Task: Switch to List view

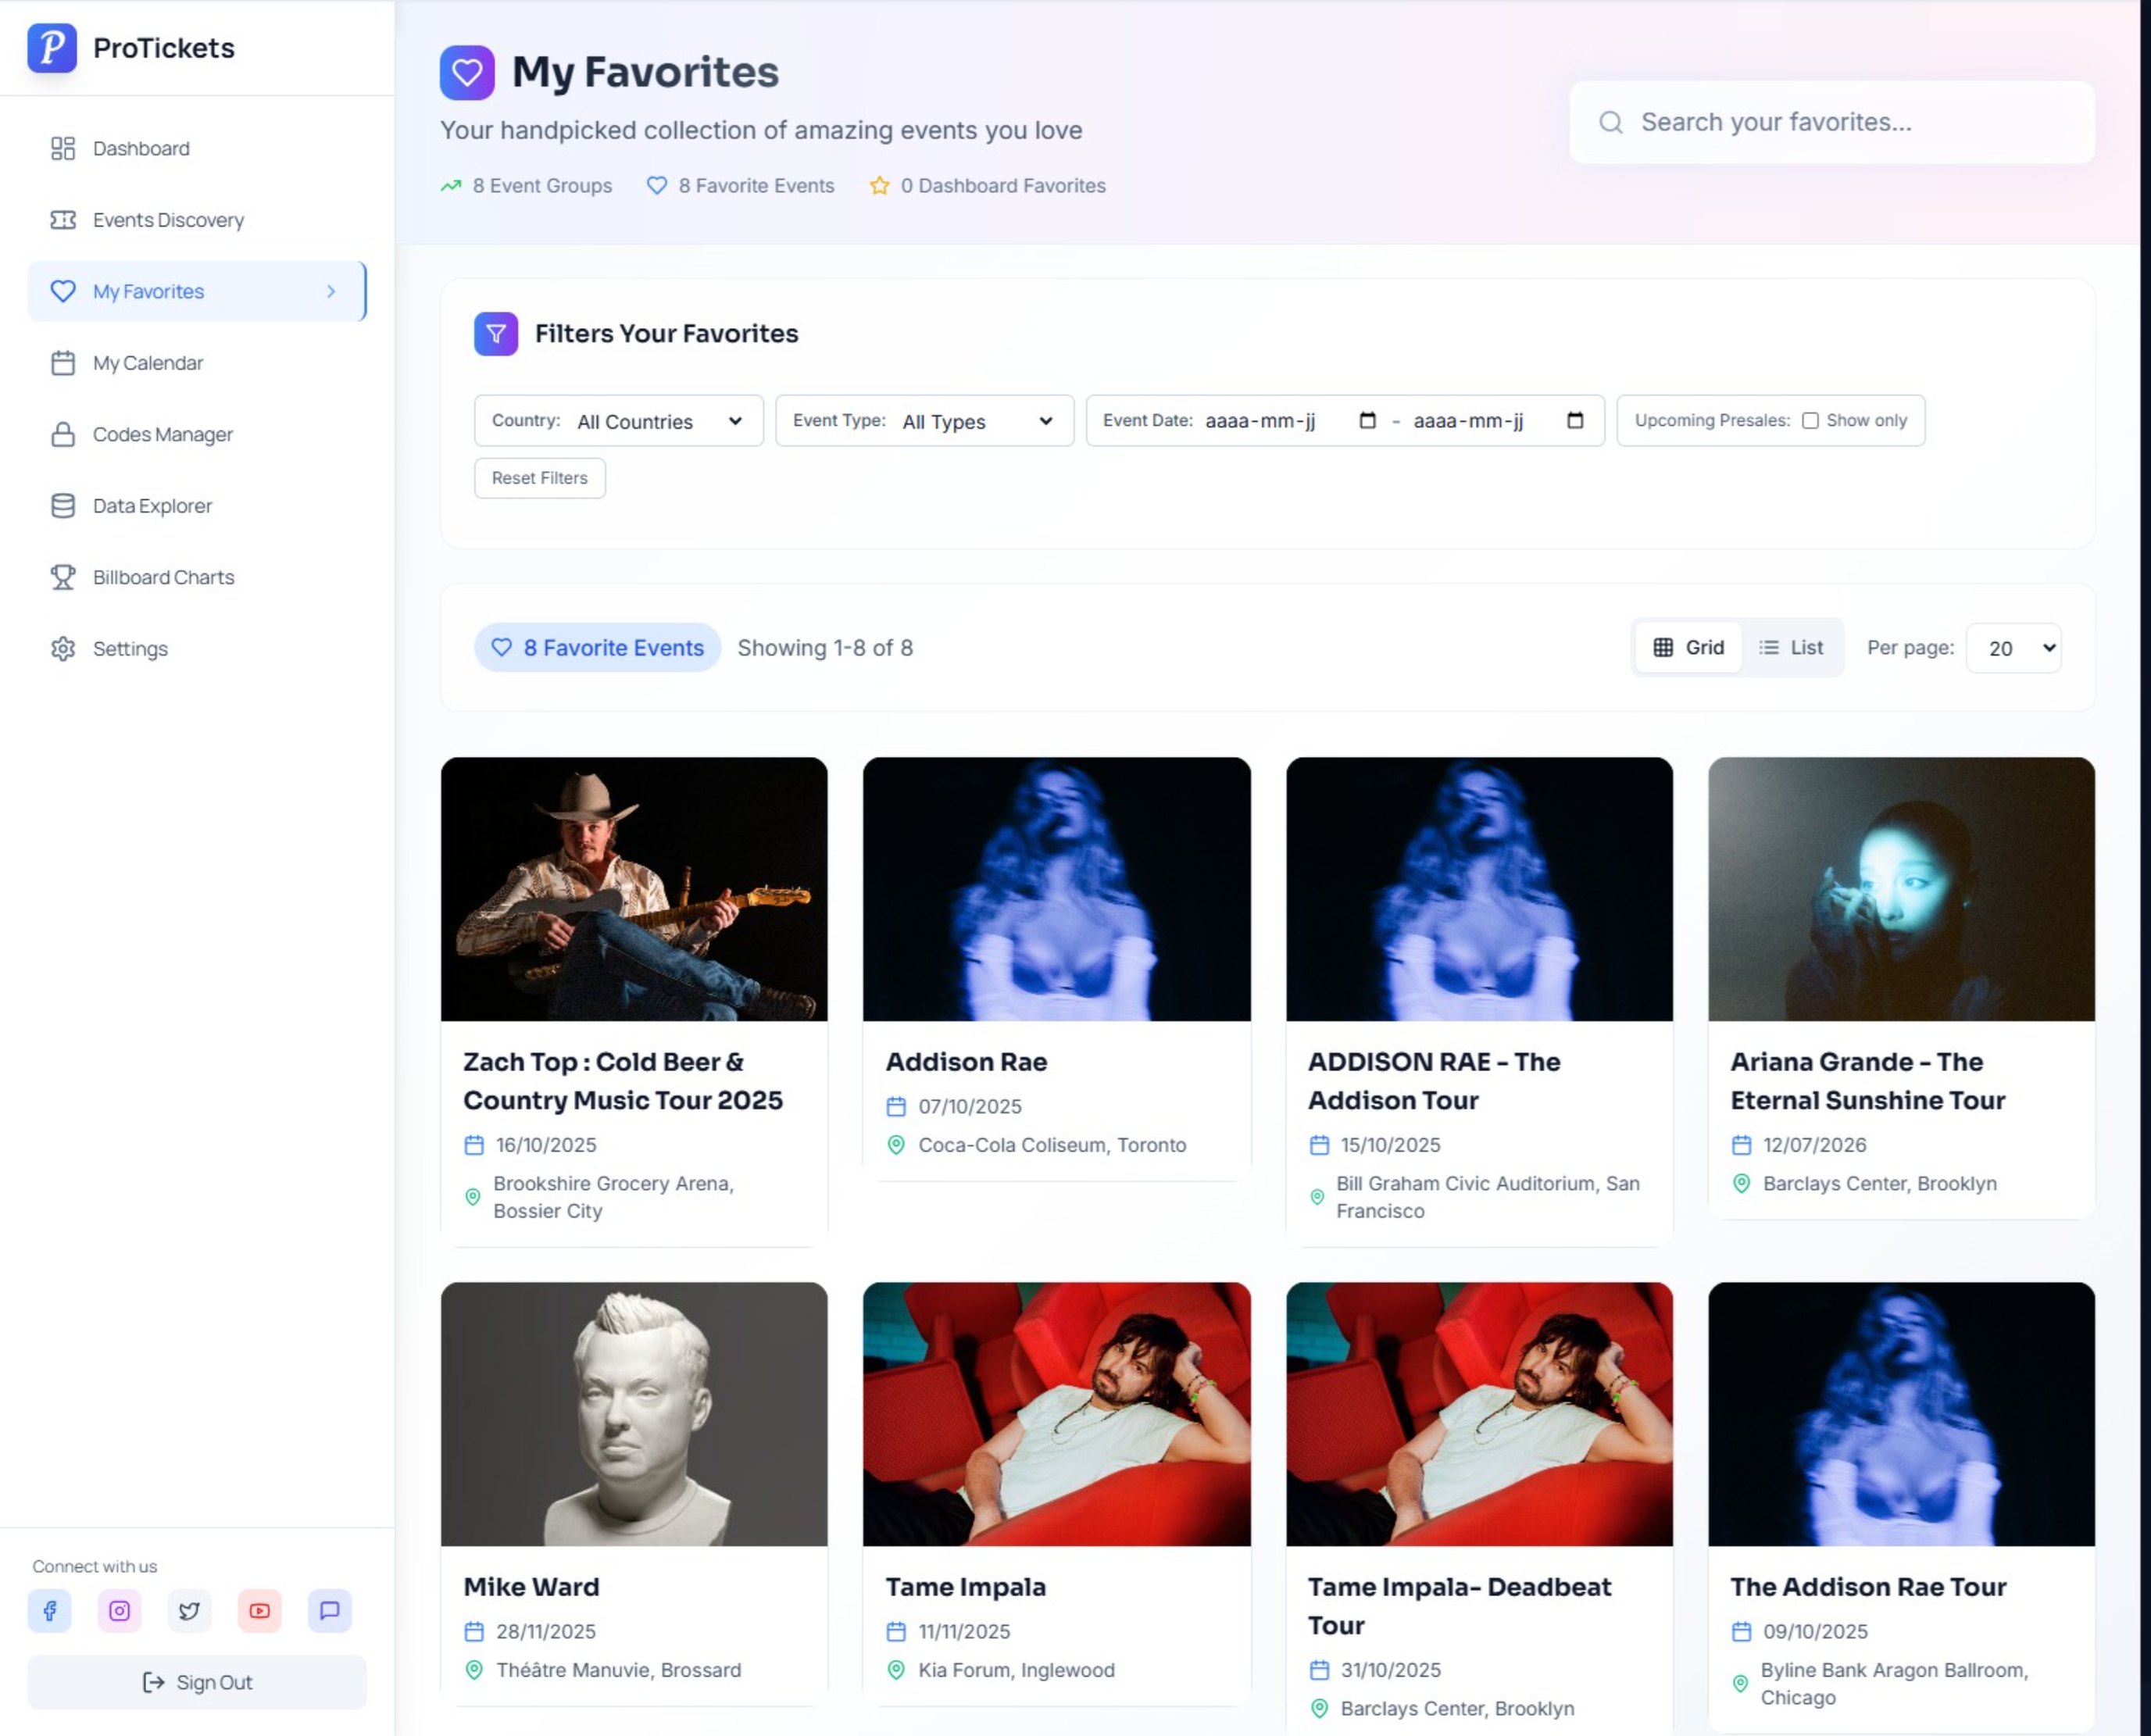Action: [1791, 647]
